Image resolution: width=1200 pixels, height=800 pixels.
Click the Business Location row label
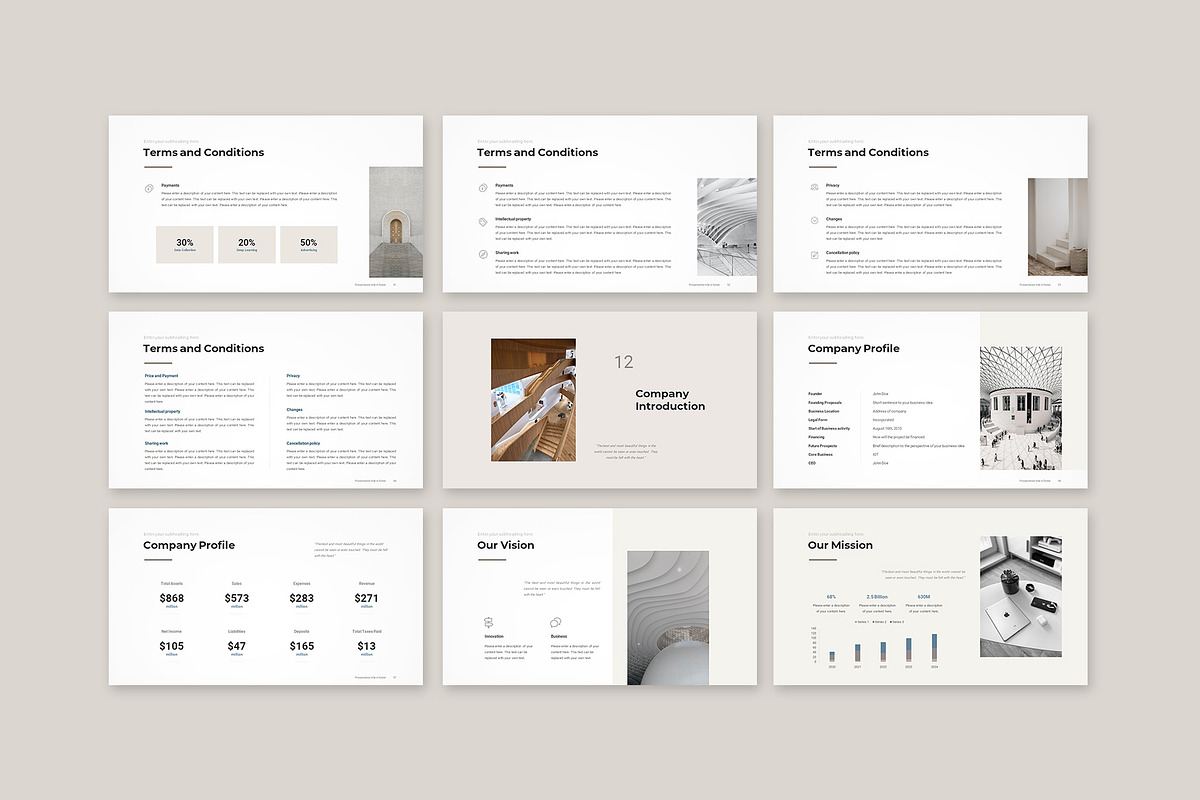[824, 411]
